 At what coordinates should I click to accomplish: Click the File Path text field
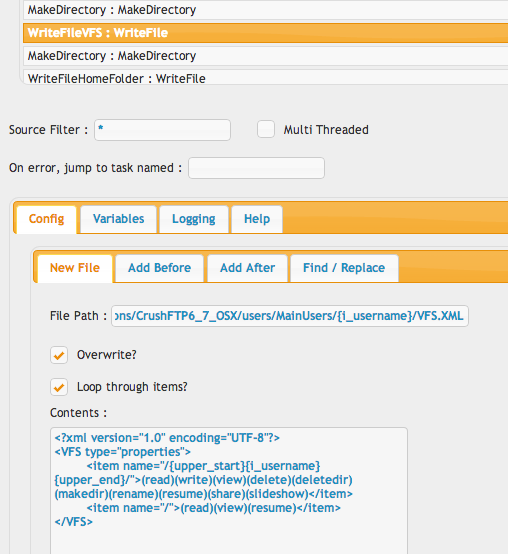click(290, 316)
